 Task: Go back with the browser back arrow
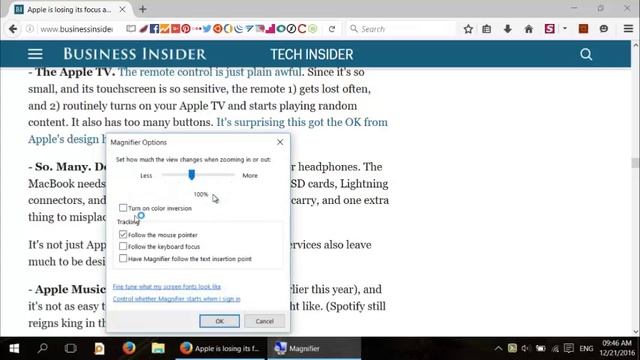click(13, 29)
